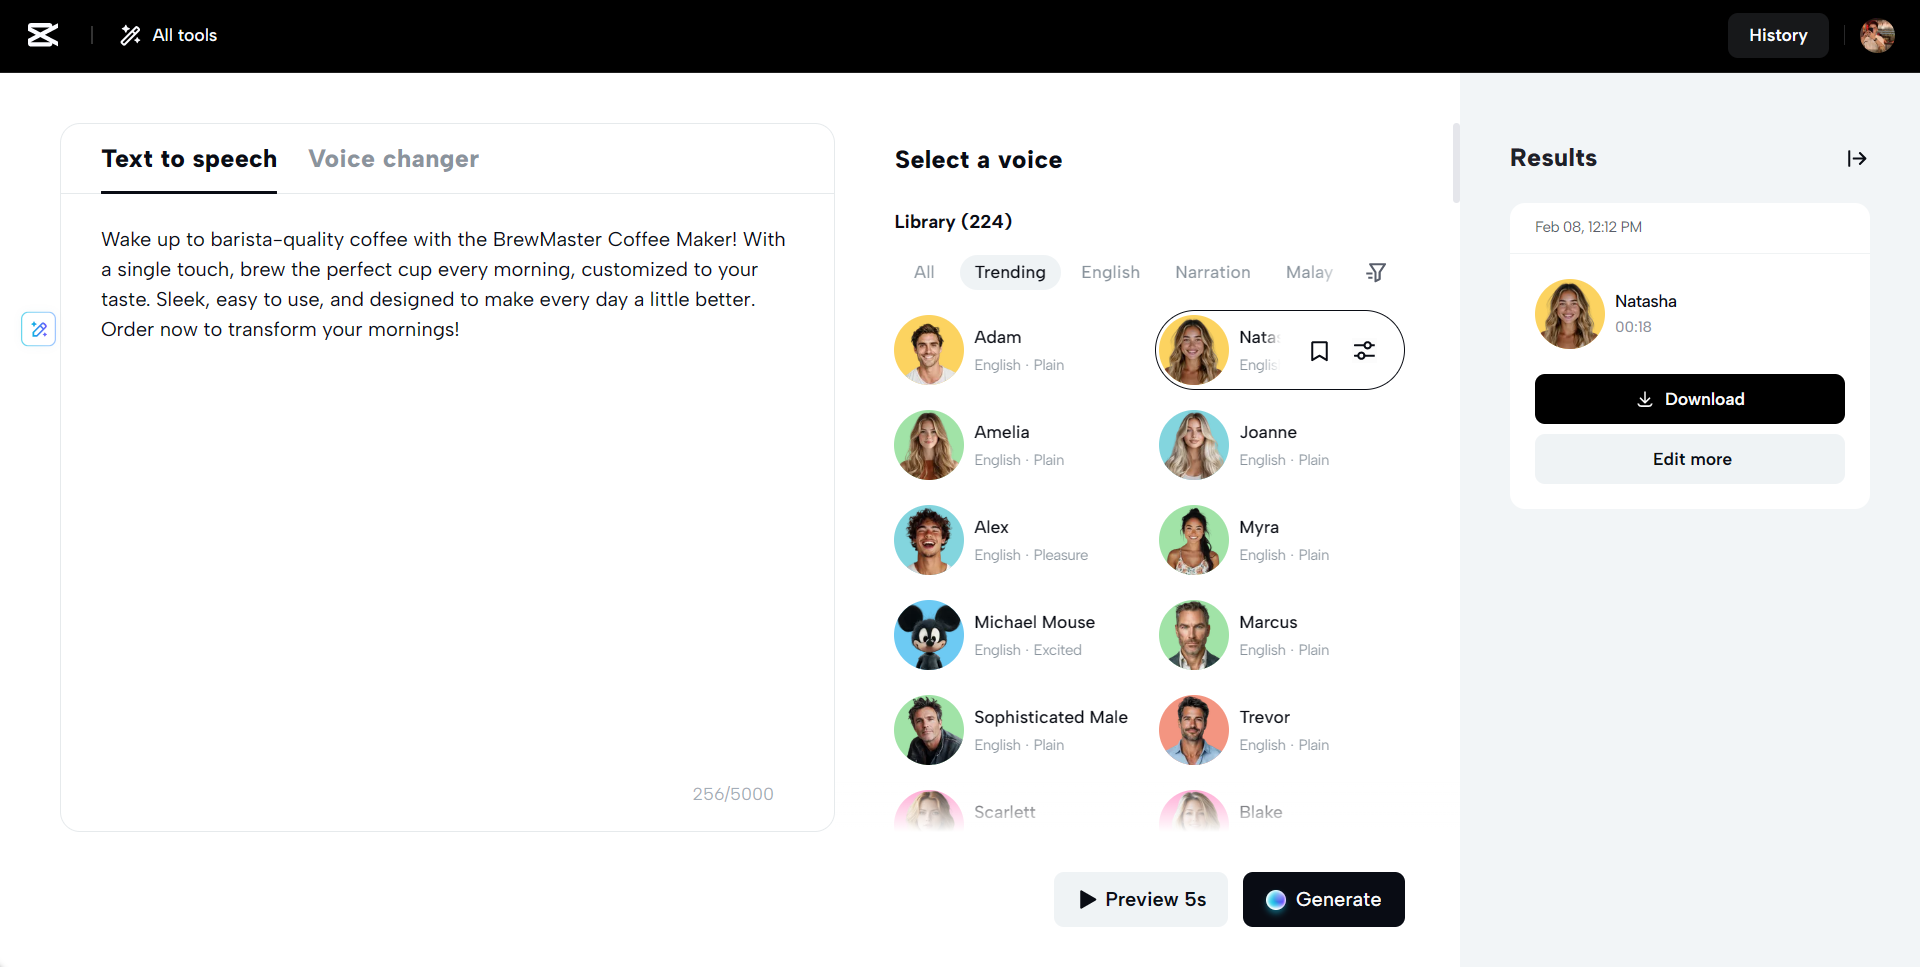Viewport: 1920px width, 967px height.
Task: Switch to the Voice changer tab
Action: tap(393, 159)
